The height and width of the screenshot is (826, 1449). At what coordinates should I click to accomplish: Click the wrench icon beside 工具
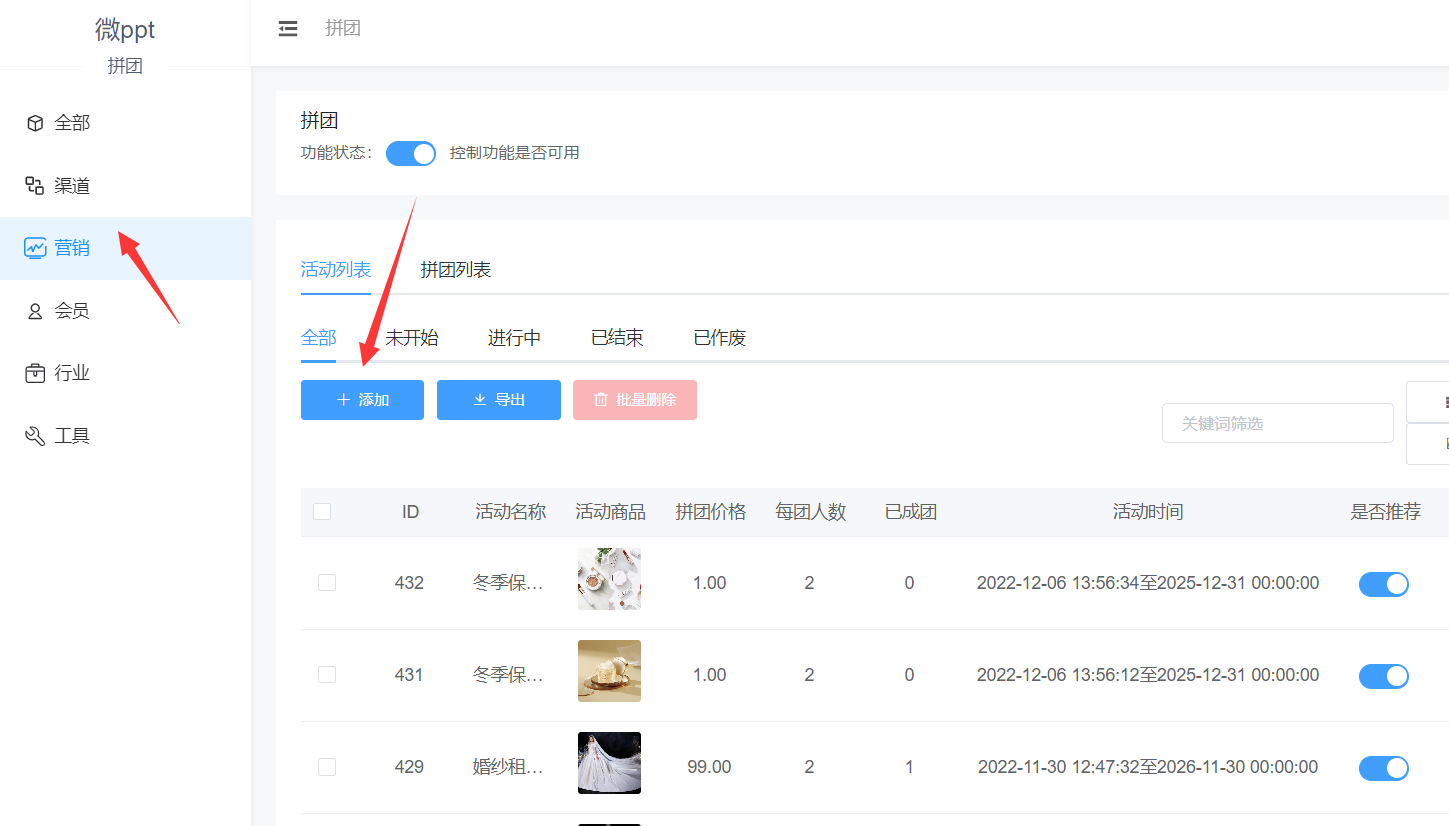35,436
